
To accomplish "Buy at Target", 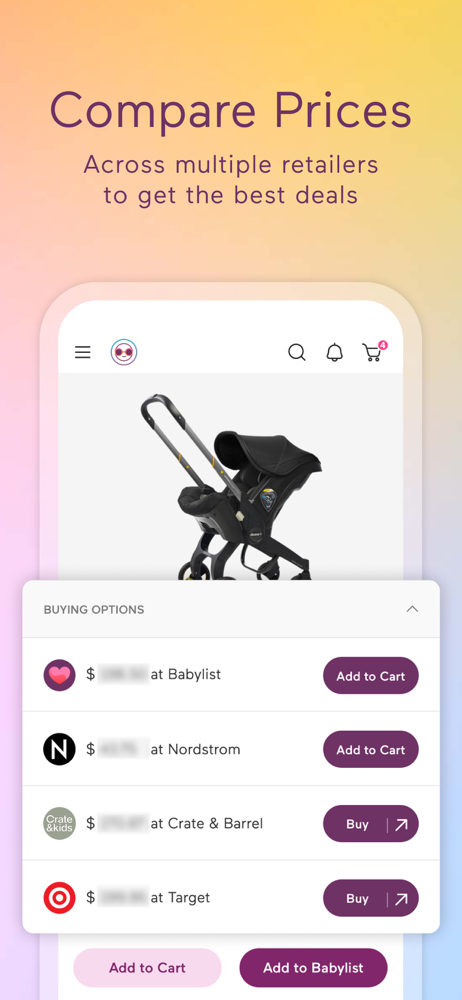I will click(x=371, y=898).
